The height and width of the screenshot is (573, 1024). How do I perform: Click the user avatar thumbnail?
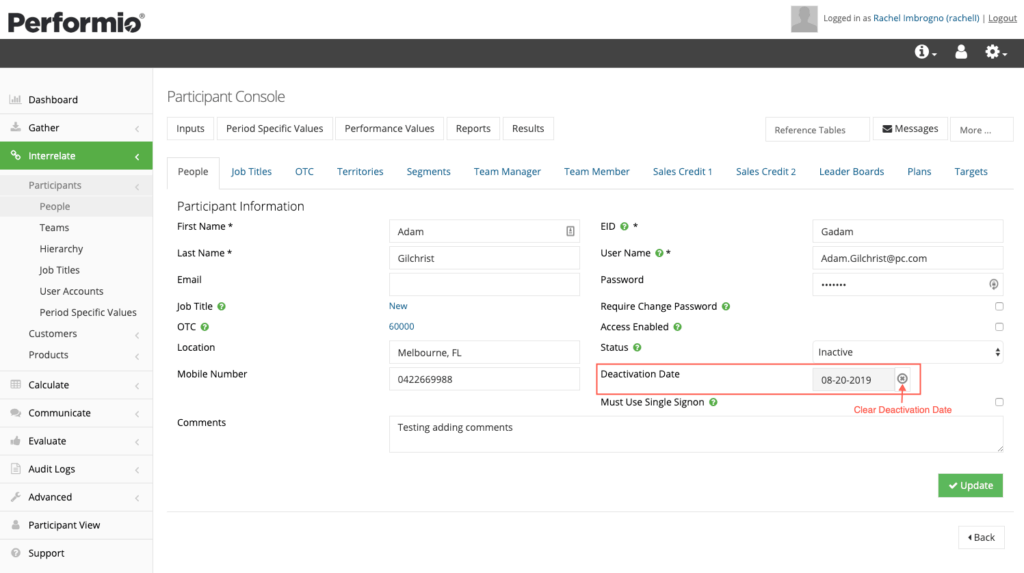(804, 18)
